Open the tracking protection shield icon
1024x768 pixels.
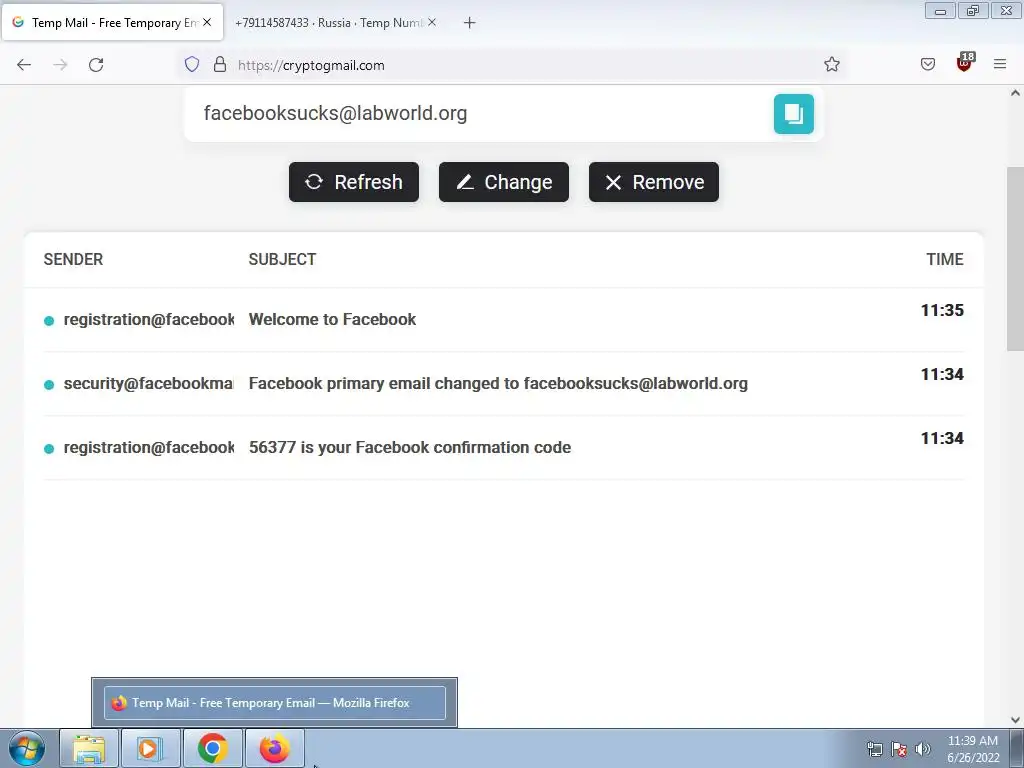point(191,65)
